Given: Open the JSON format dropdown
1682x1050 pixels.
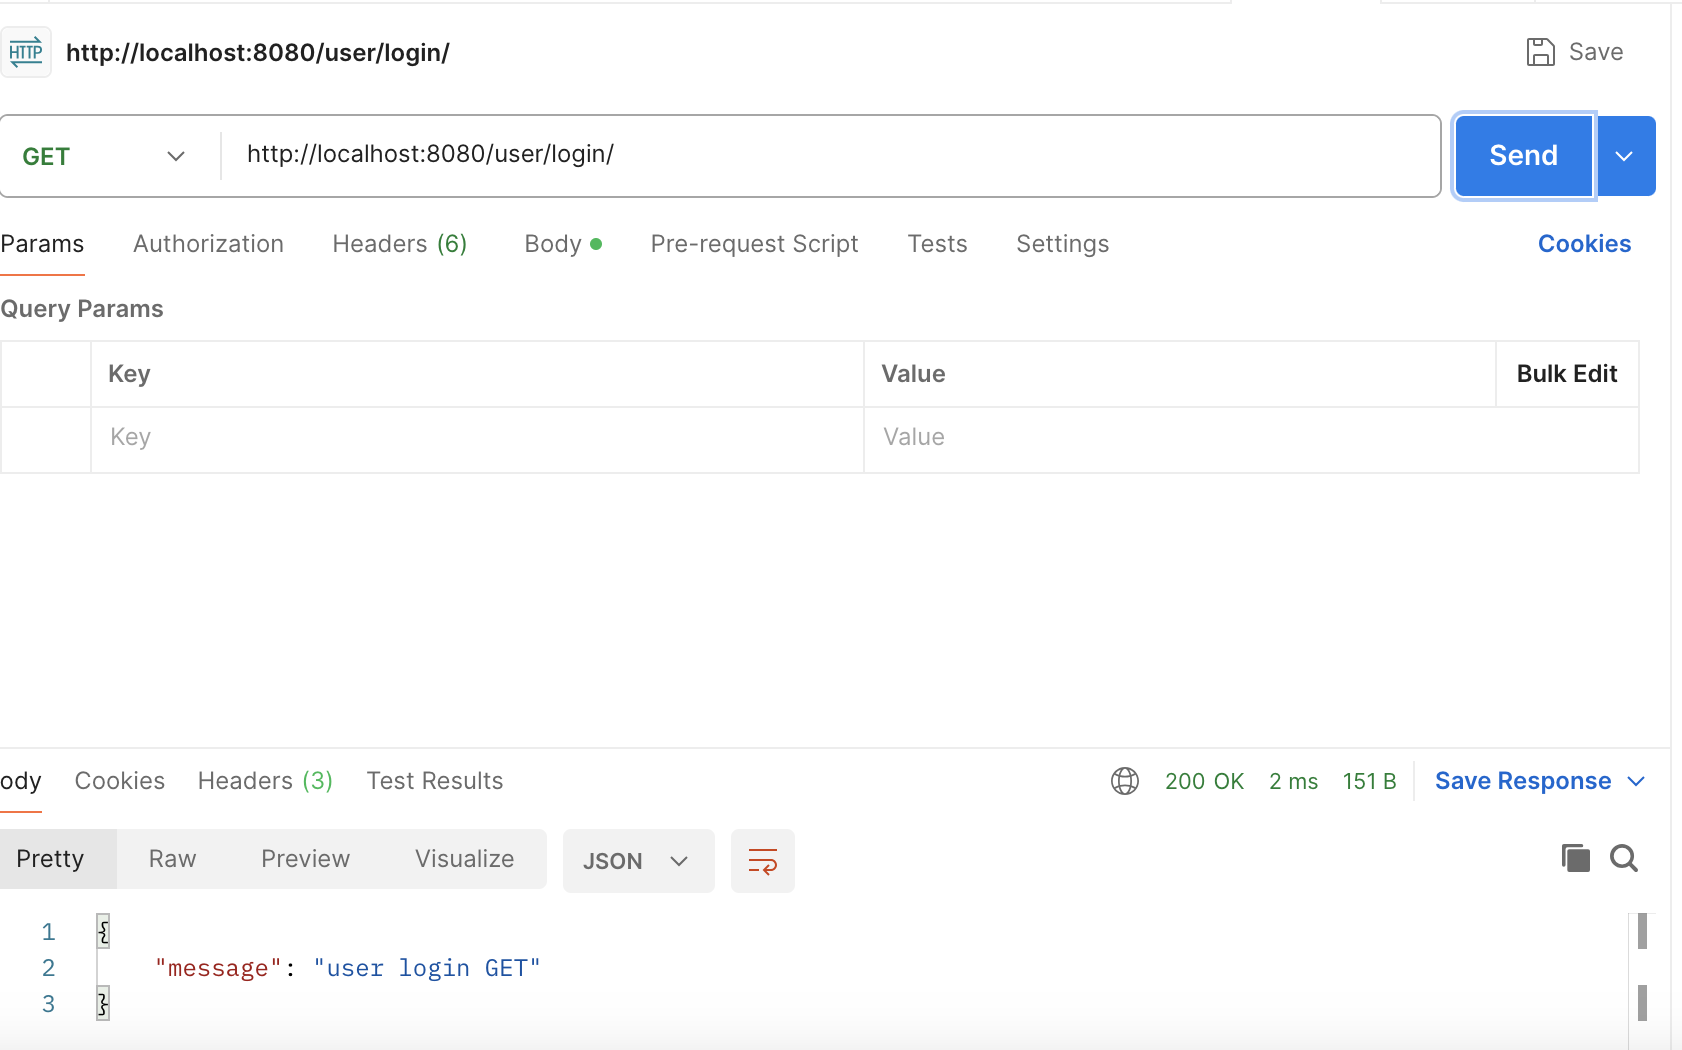Looking at the screenshot, I should [638, 861].
